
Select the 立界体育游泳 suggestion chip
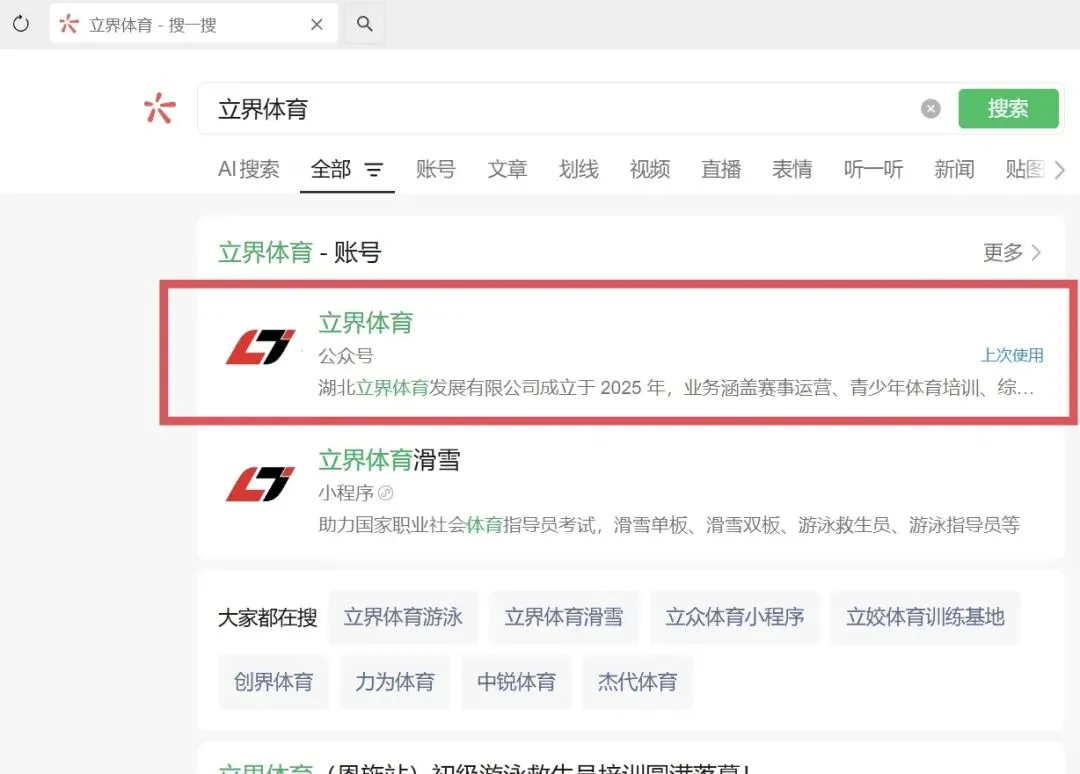point(403,617)
